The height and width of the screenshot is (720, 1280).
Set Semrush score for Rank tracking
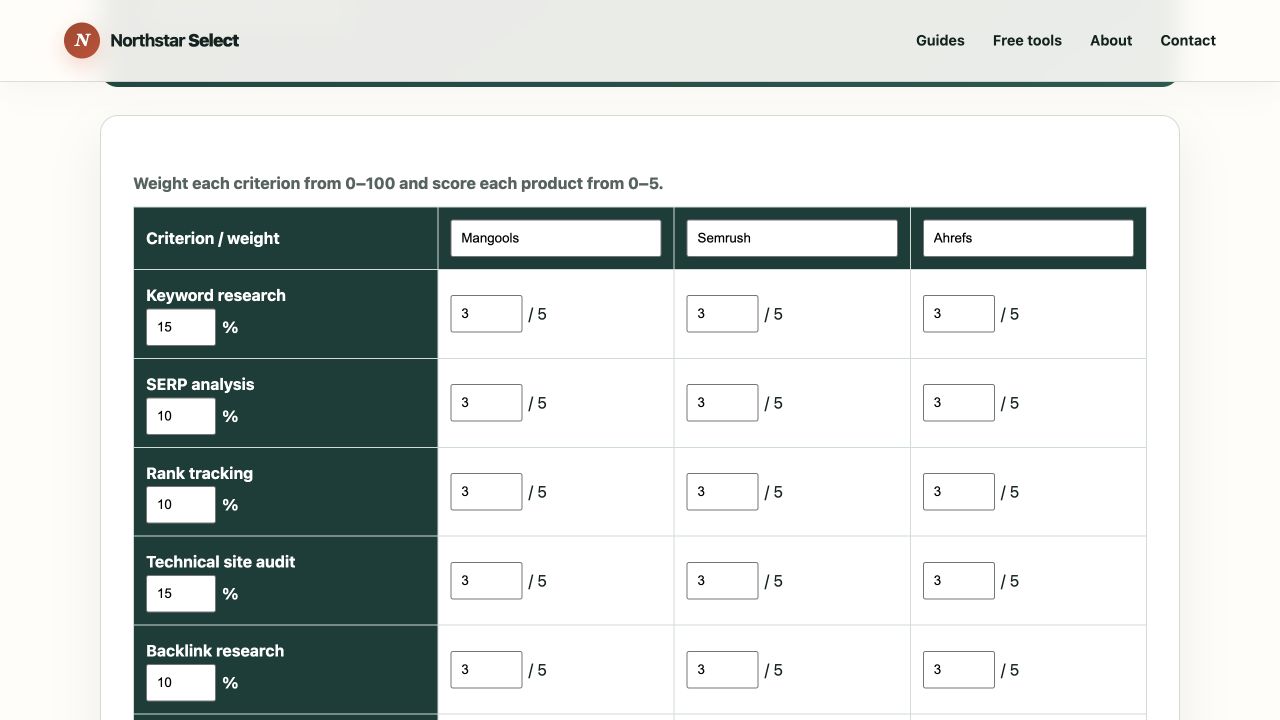coord(722,492)
